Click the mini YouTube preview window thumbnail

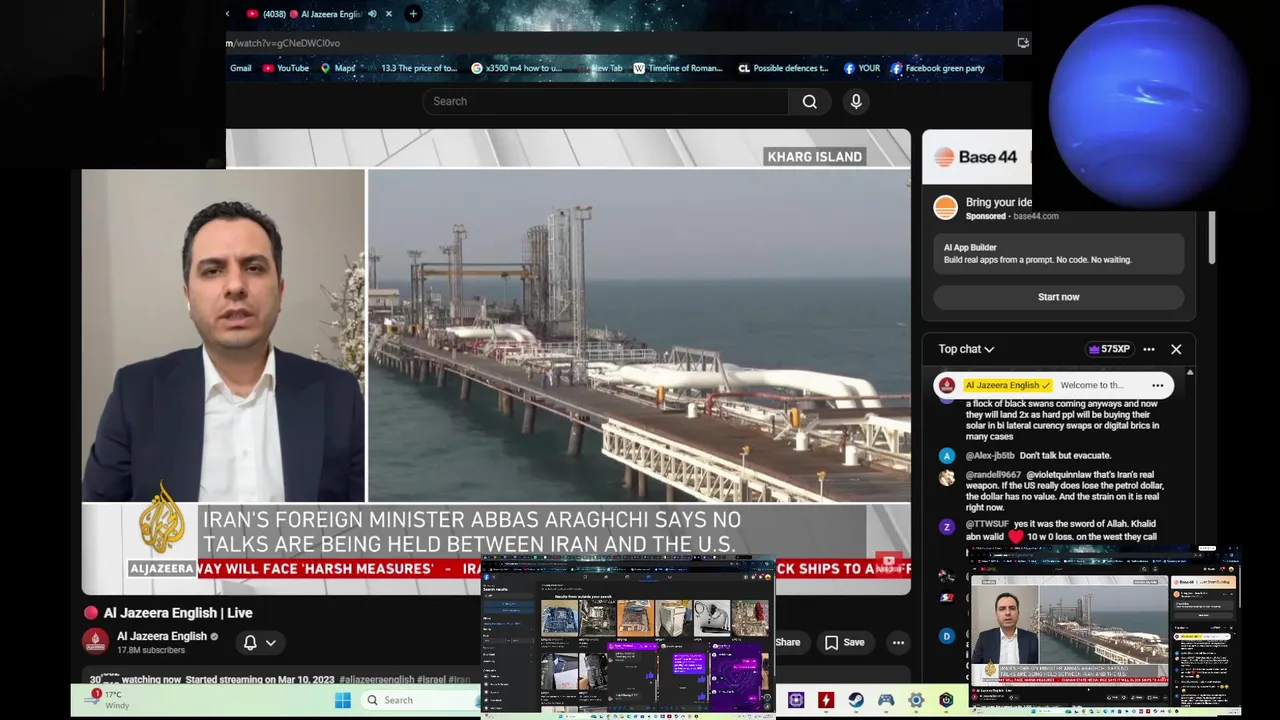[1105, 631]
